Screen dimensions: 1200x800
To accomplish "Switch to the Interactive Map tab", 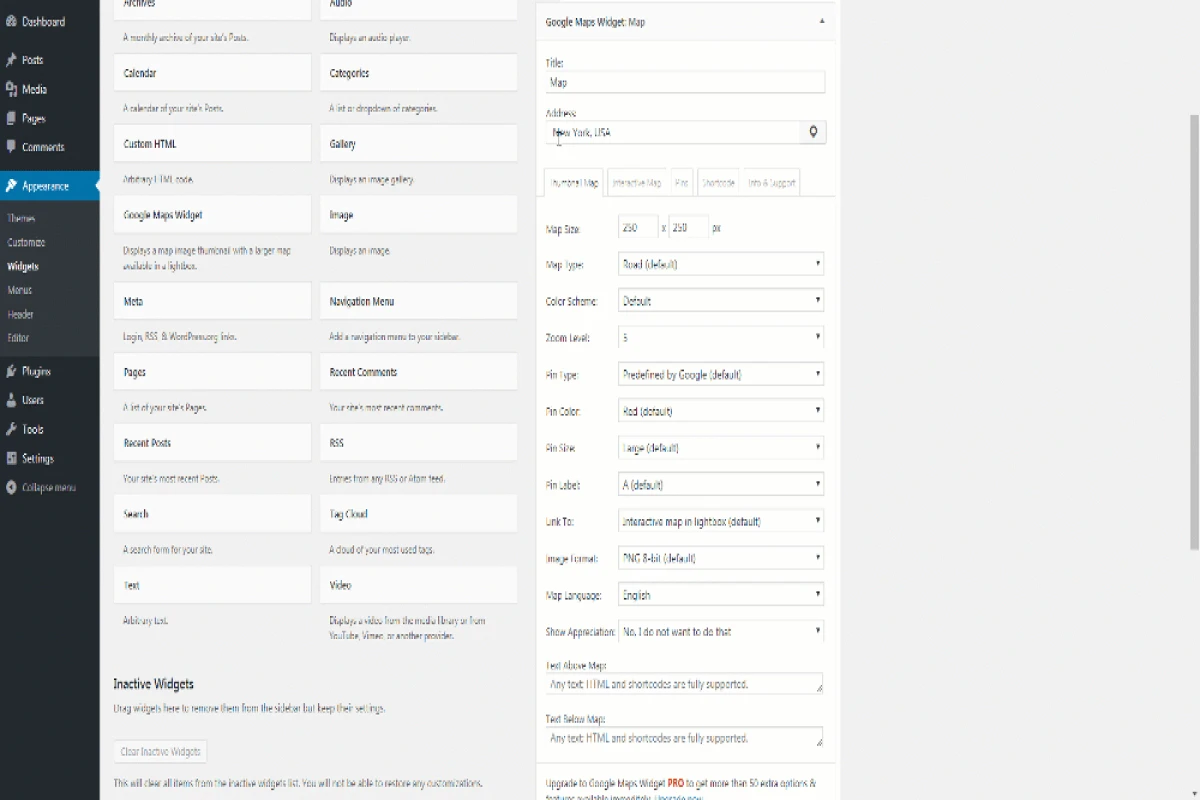I will pos(638,182).
